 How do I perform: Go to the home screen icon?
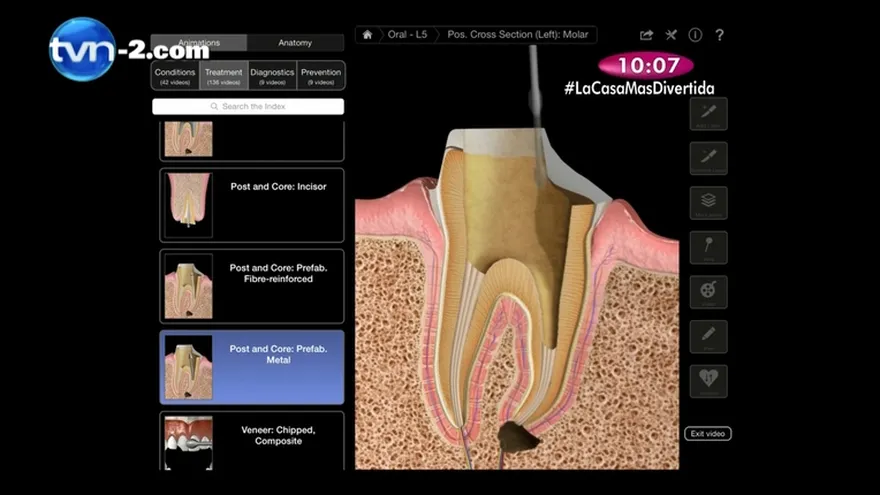click(367, 35)
